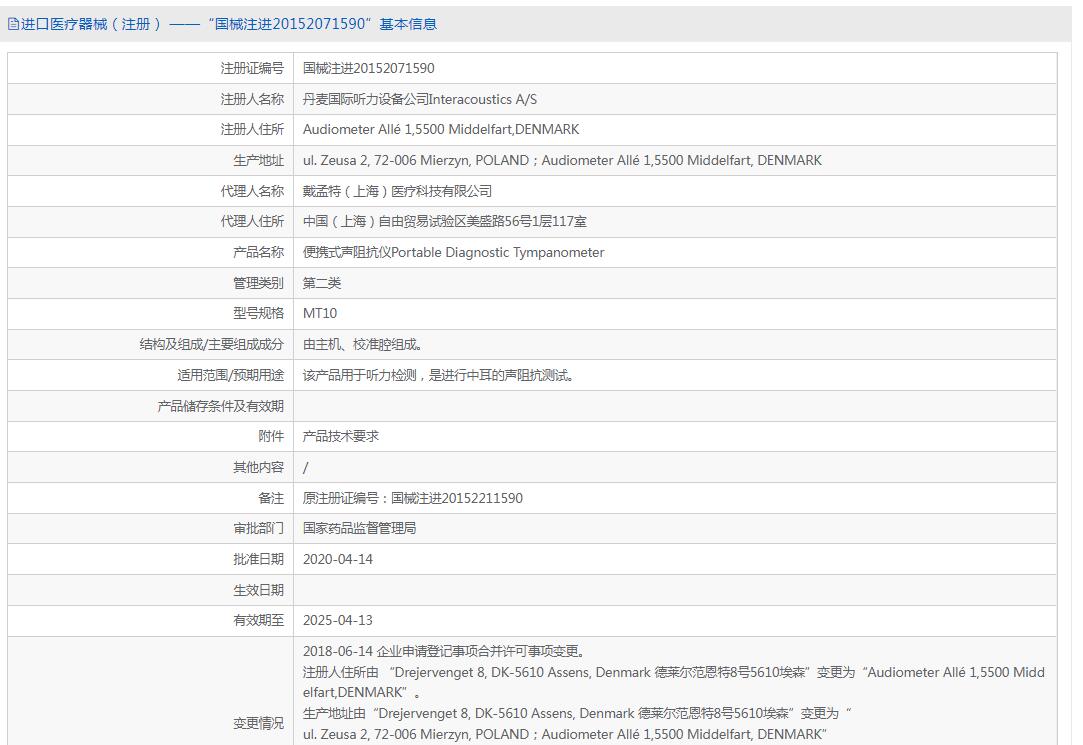
Task: Click the 备注 label
Action: tap(271, 498)
